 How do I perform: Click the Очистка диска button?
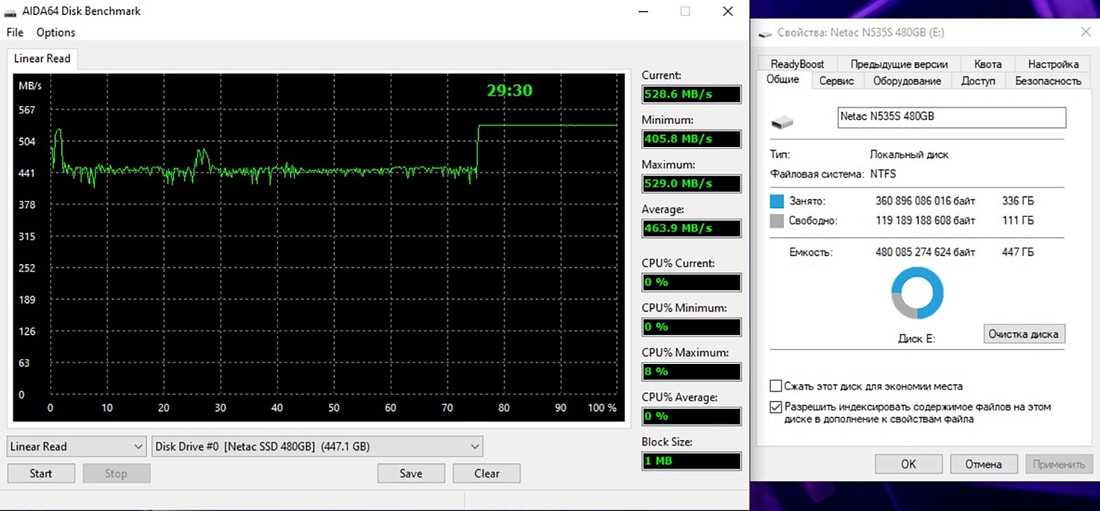1024,334
